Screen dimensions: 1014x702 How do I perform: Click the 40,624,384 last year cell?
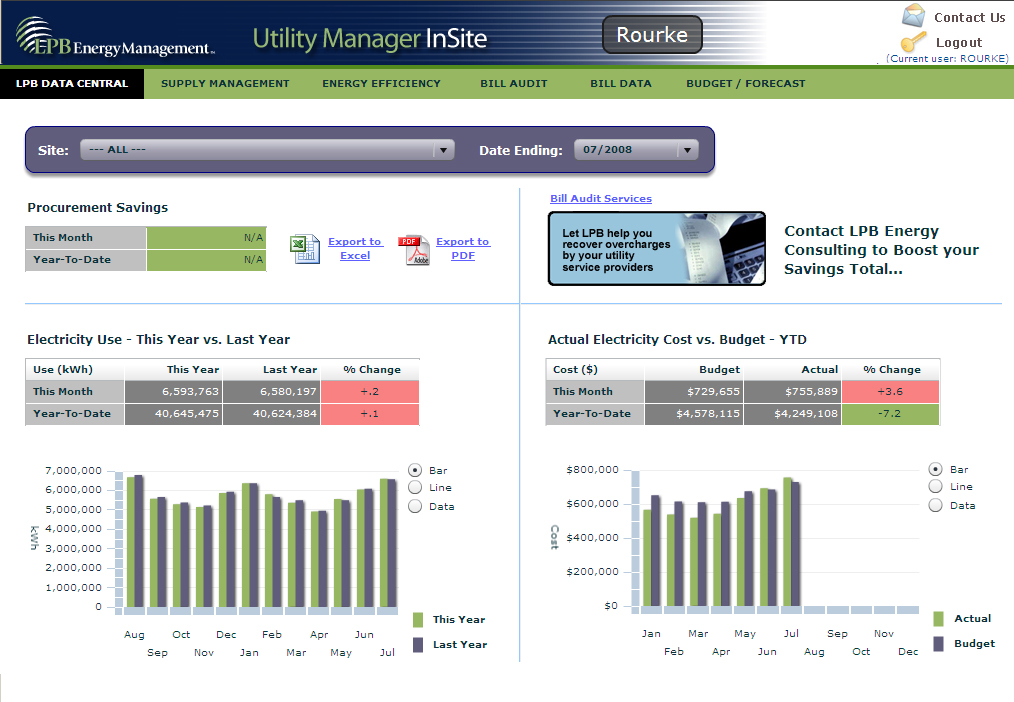272,414
